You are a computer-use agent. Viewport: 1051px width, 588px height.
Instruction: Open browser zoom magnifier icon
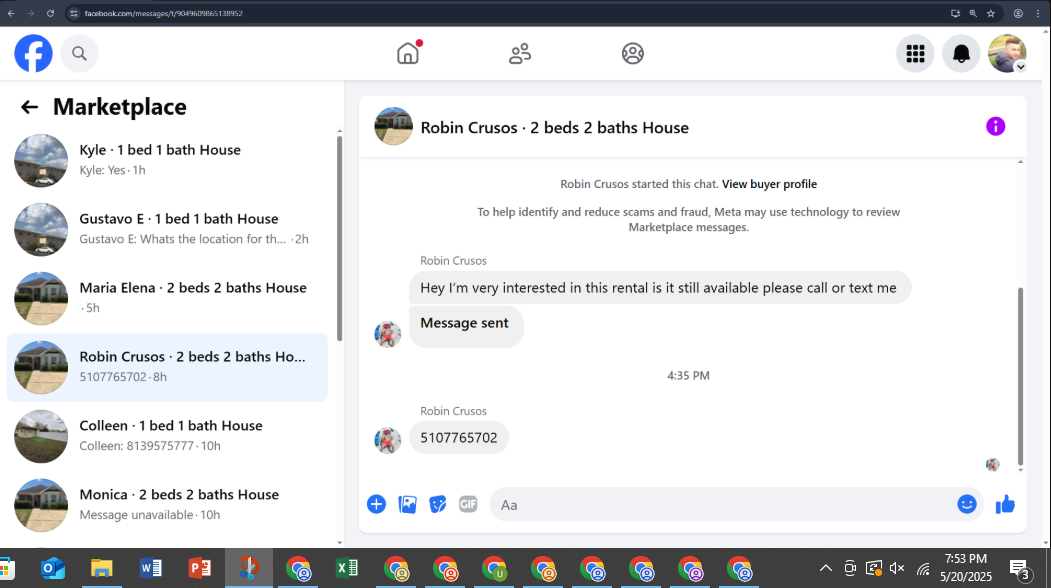973,13
